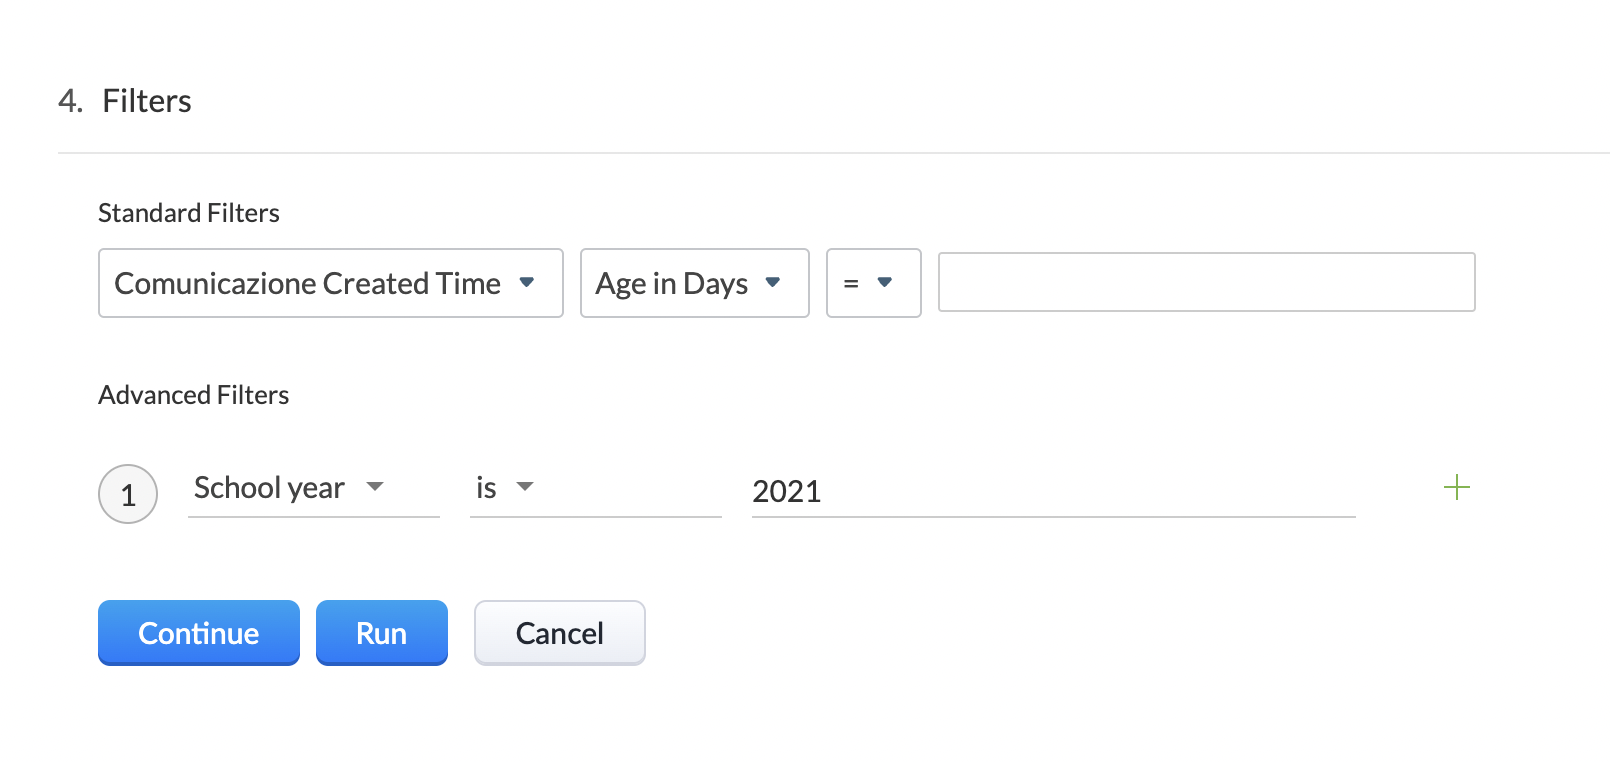
Task: Click the arrow beside Age in Days
Action: click(772, 283)
